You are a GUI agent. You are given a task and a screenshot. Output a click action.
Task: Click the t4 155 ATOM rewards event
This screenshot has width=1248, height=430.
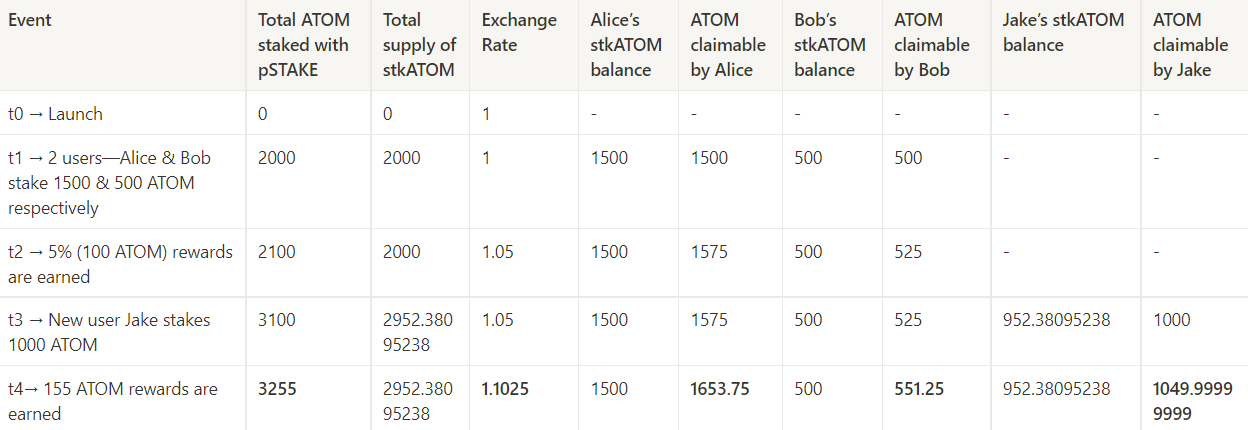(x=113, y=401)
